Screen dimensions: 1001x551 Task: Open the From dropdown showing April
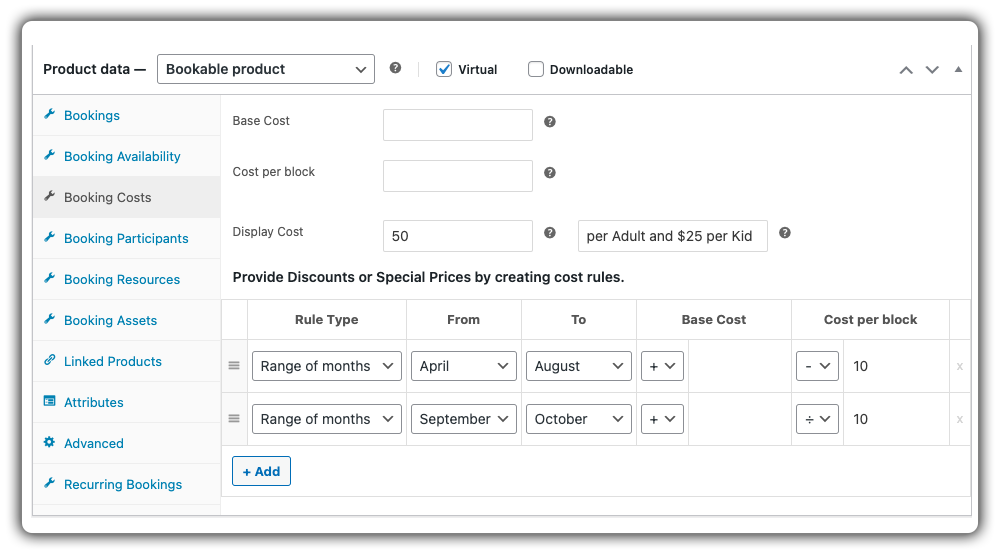(x=463, y=366)
